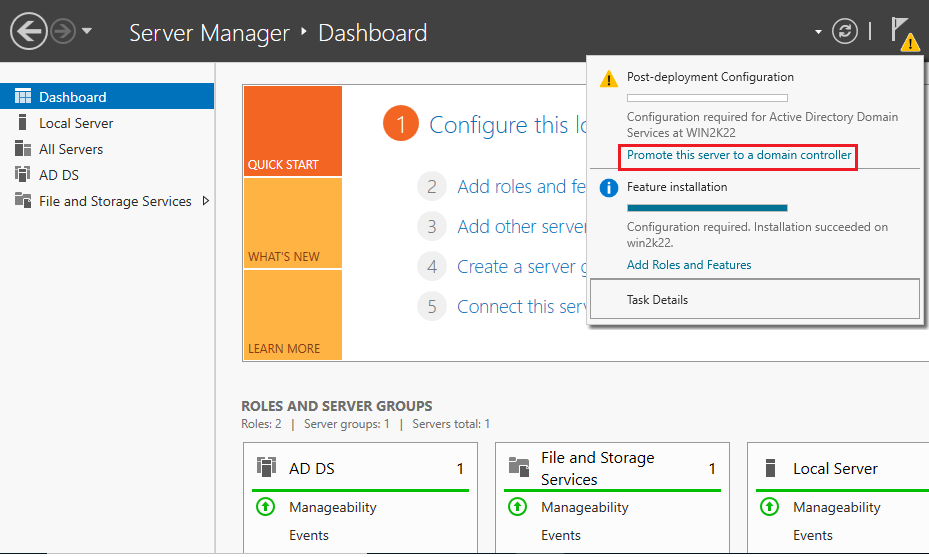Click the step 3 number circle
This screenshot has height=557, width=929.
pos(432,226)
